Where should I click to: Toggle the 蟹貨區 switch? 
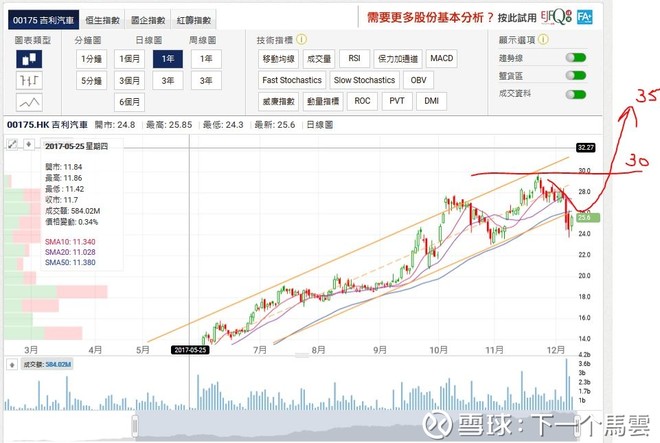(576, 75)
